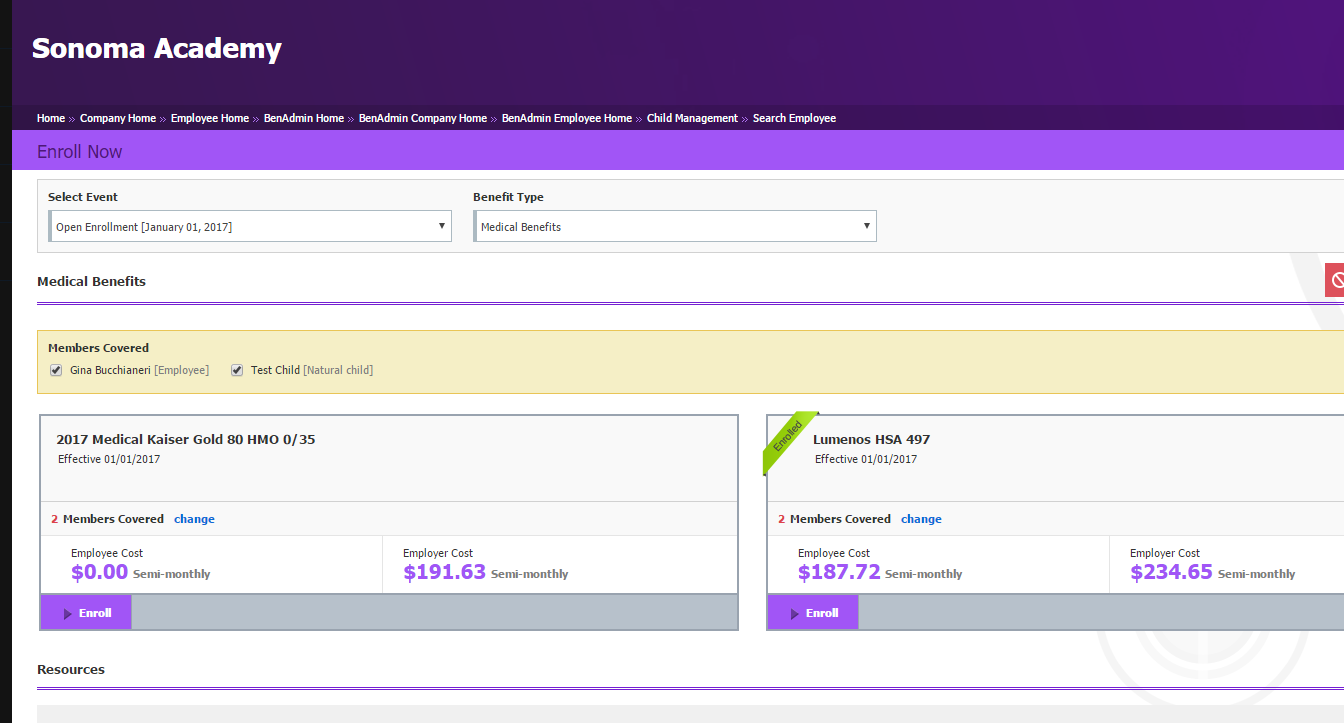The image size is (1344, 723).
Task: Click the Resources section heading
Action: point(71,669)
